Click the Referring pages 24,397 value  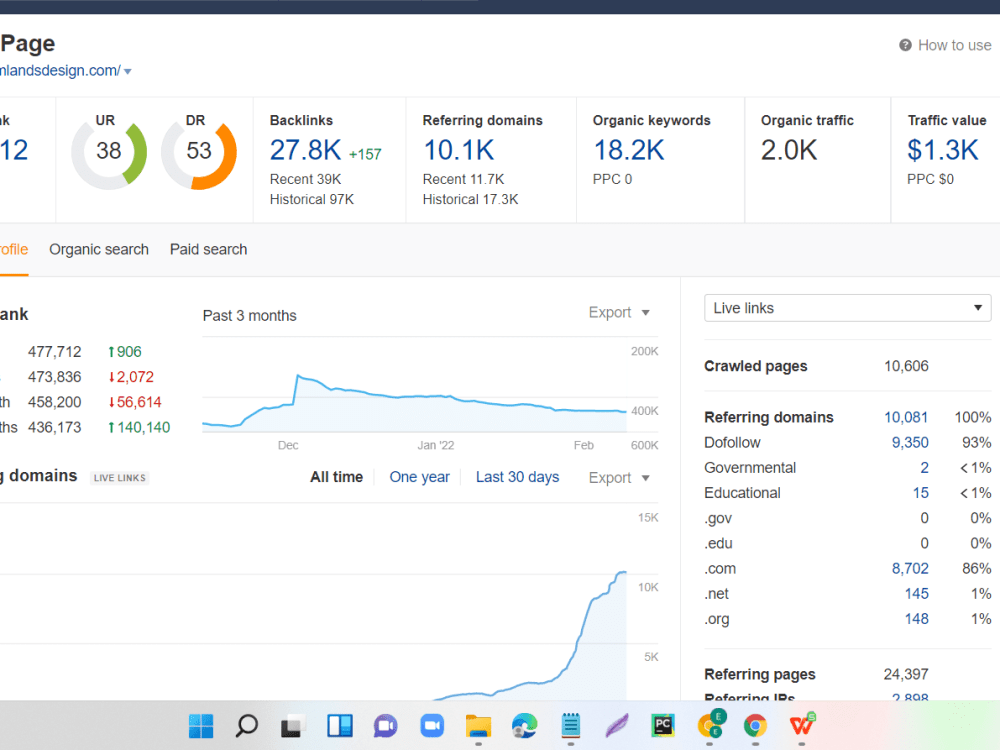pyautogui.click(x=906, y=674)
